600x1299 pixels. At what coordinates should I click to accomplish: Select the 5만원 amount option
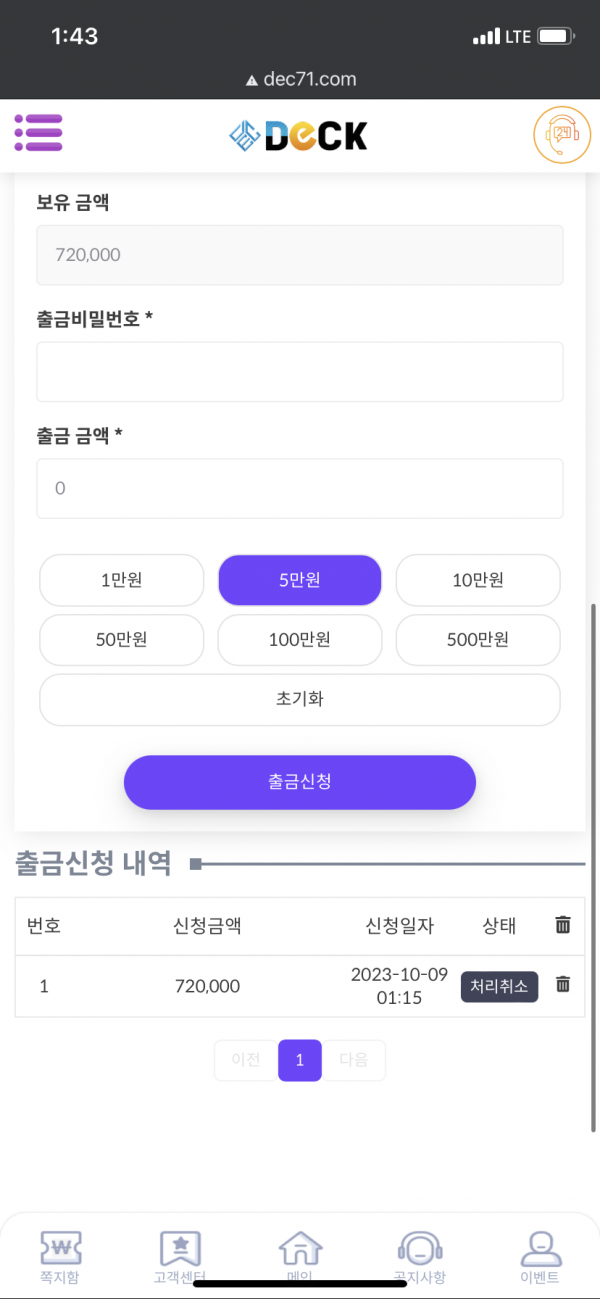pos(300,580)
